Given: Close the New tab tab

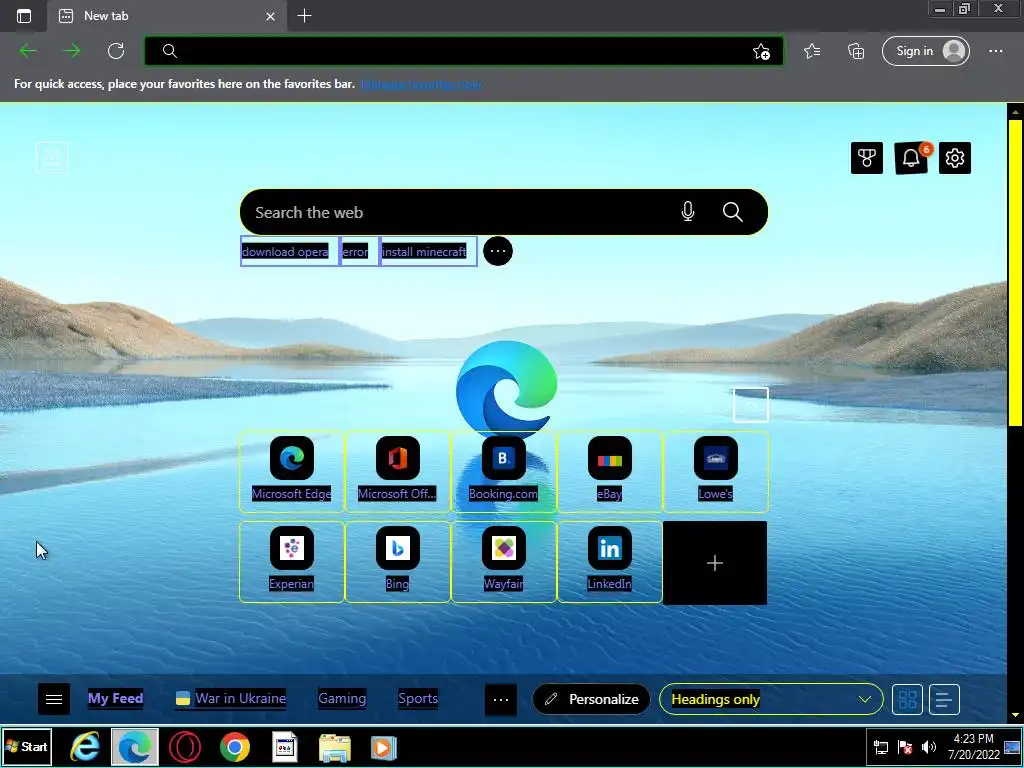Looking at the screenshot, I should [x=270, y=16].
